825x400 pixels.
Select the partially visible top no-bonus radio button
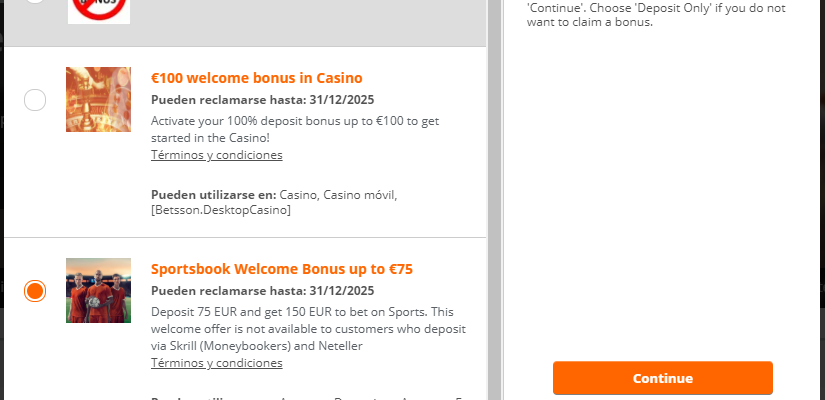(x=35, y=3)
